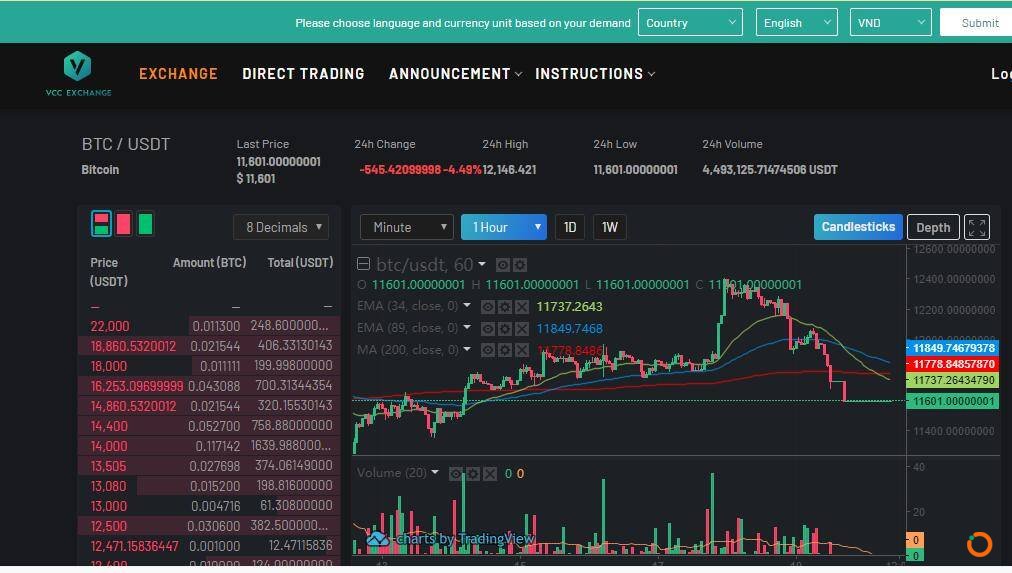Show both bids and asks order book view
This screenshot has height=573, width=1012.
coord(101,224)
